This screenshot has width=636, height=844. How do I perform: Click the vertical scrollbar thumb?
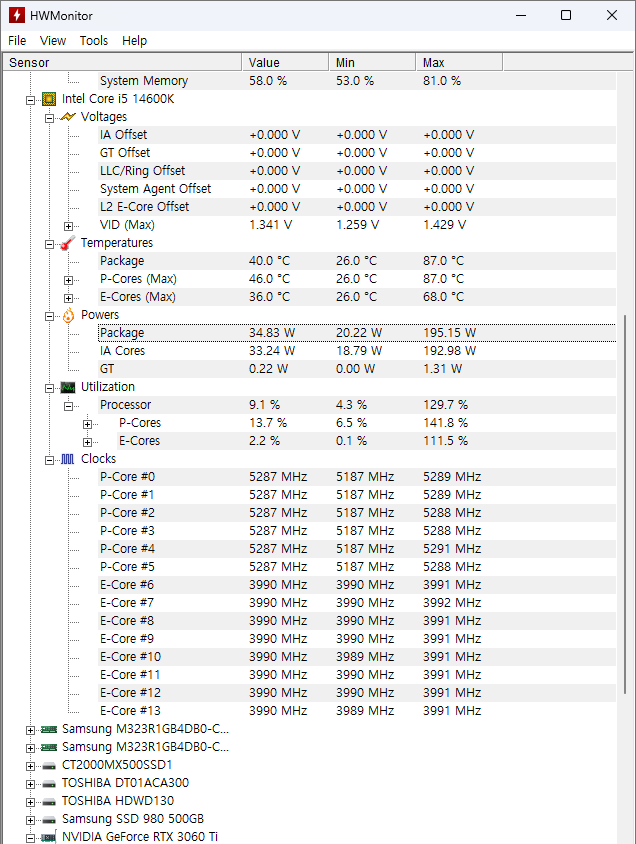coord(625,504)
